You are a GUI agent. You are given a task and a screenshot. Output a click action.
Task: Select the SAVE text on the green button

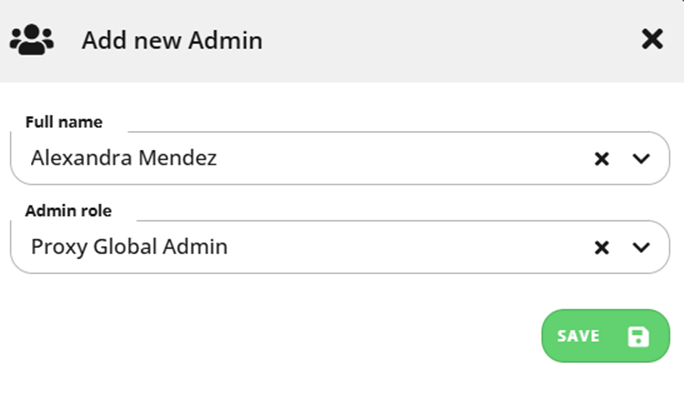(x=578, y=336)
